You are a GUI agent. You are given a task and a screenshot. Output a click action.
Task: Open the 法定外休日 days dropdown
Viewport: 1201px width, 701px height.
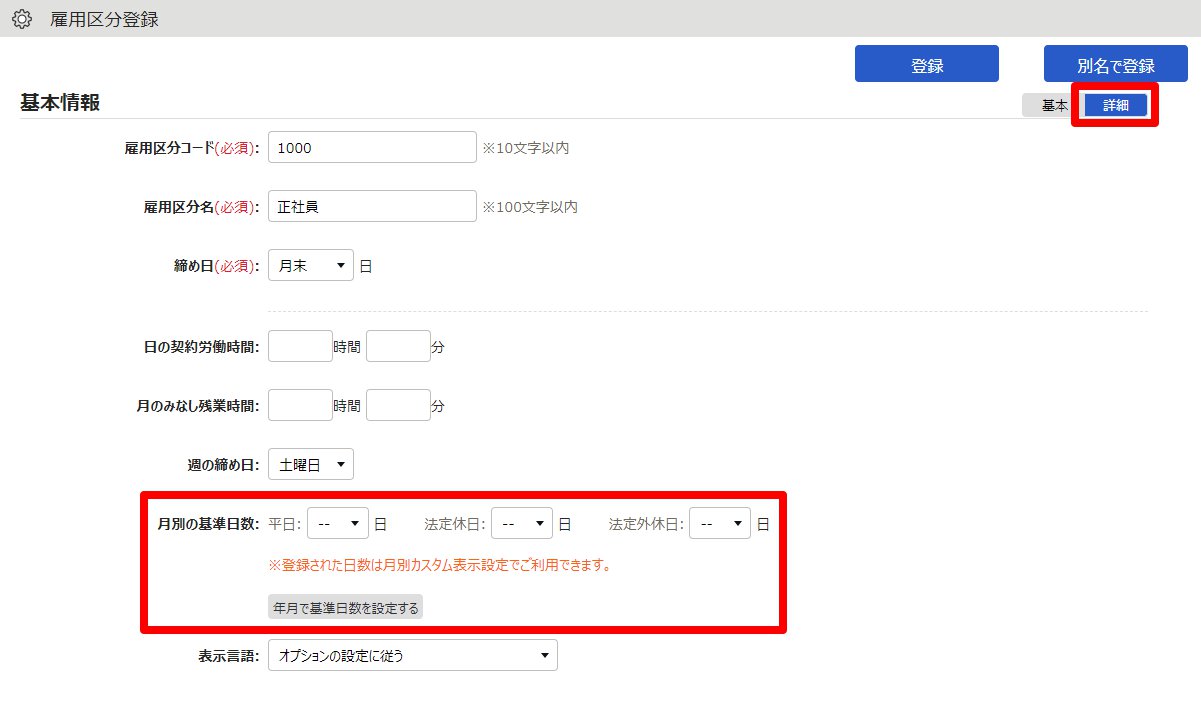click(x=720, y=523)
